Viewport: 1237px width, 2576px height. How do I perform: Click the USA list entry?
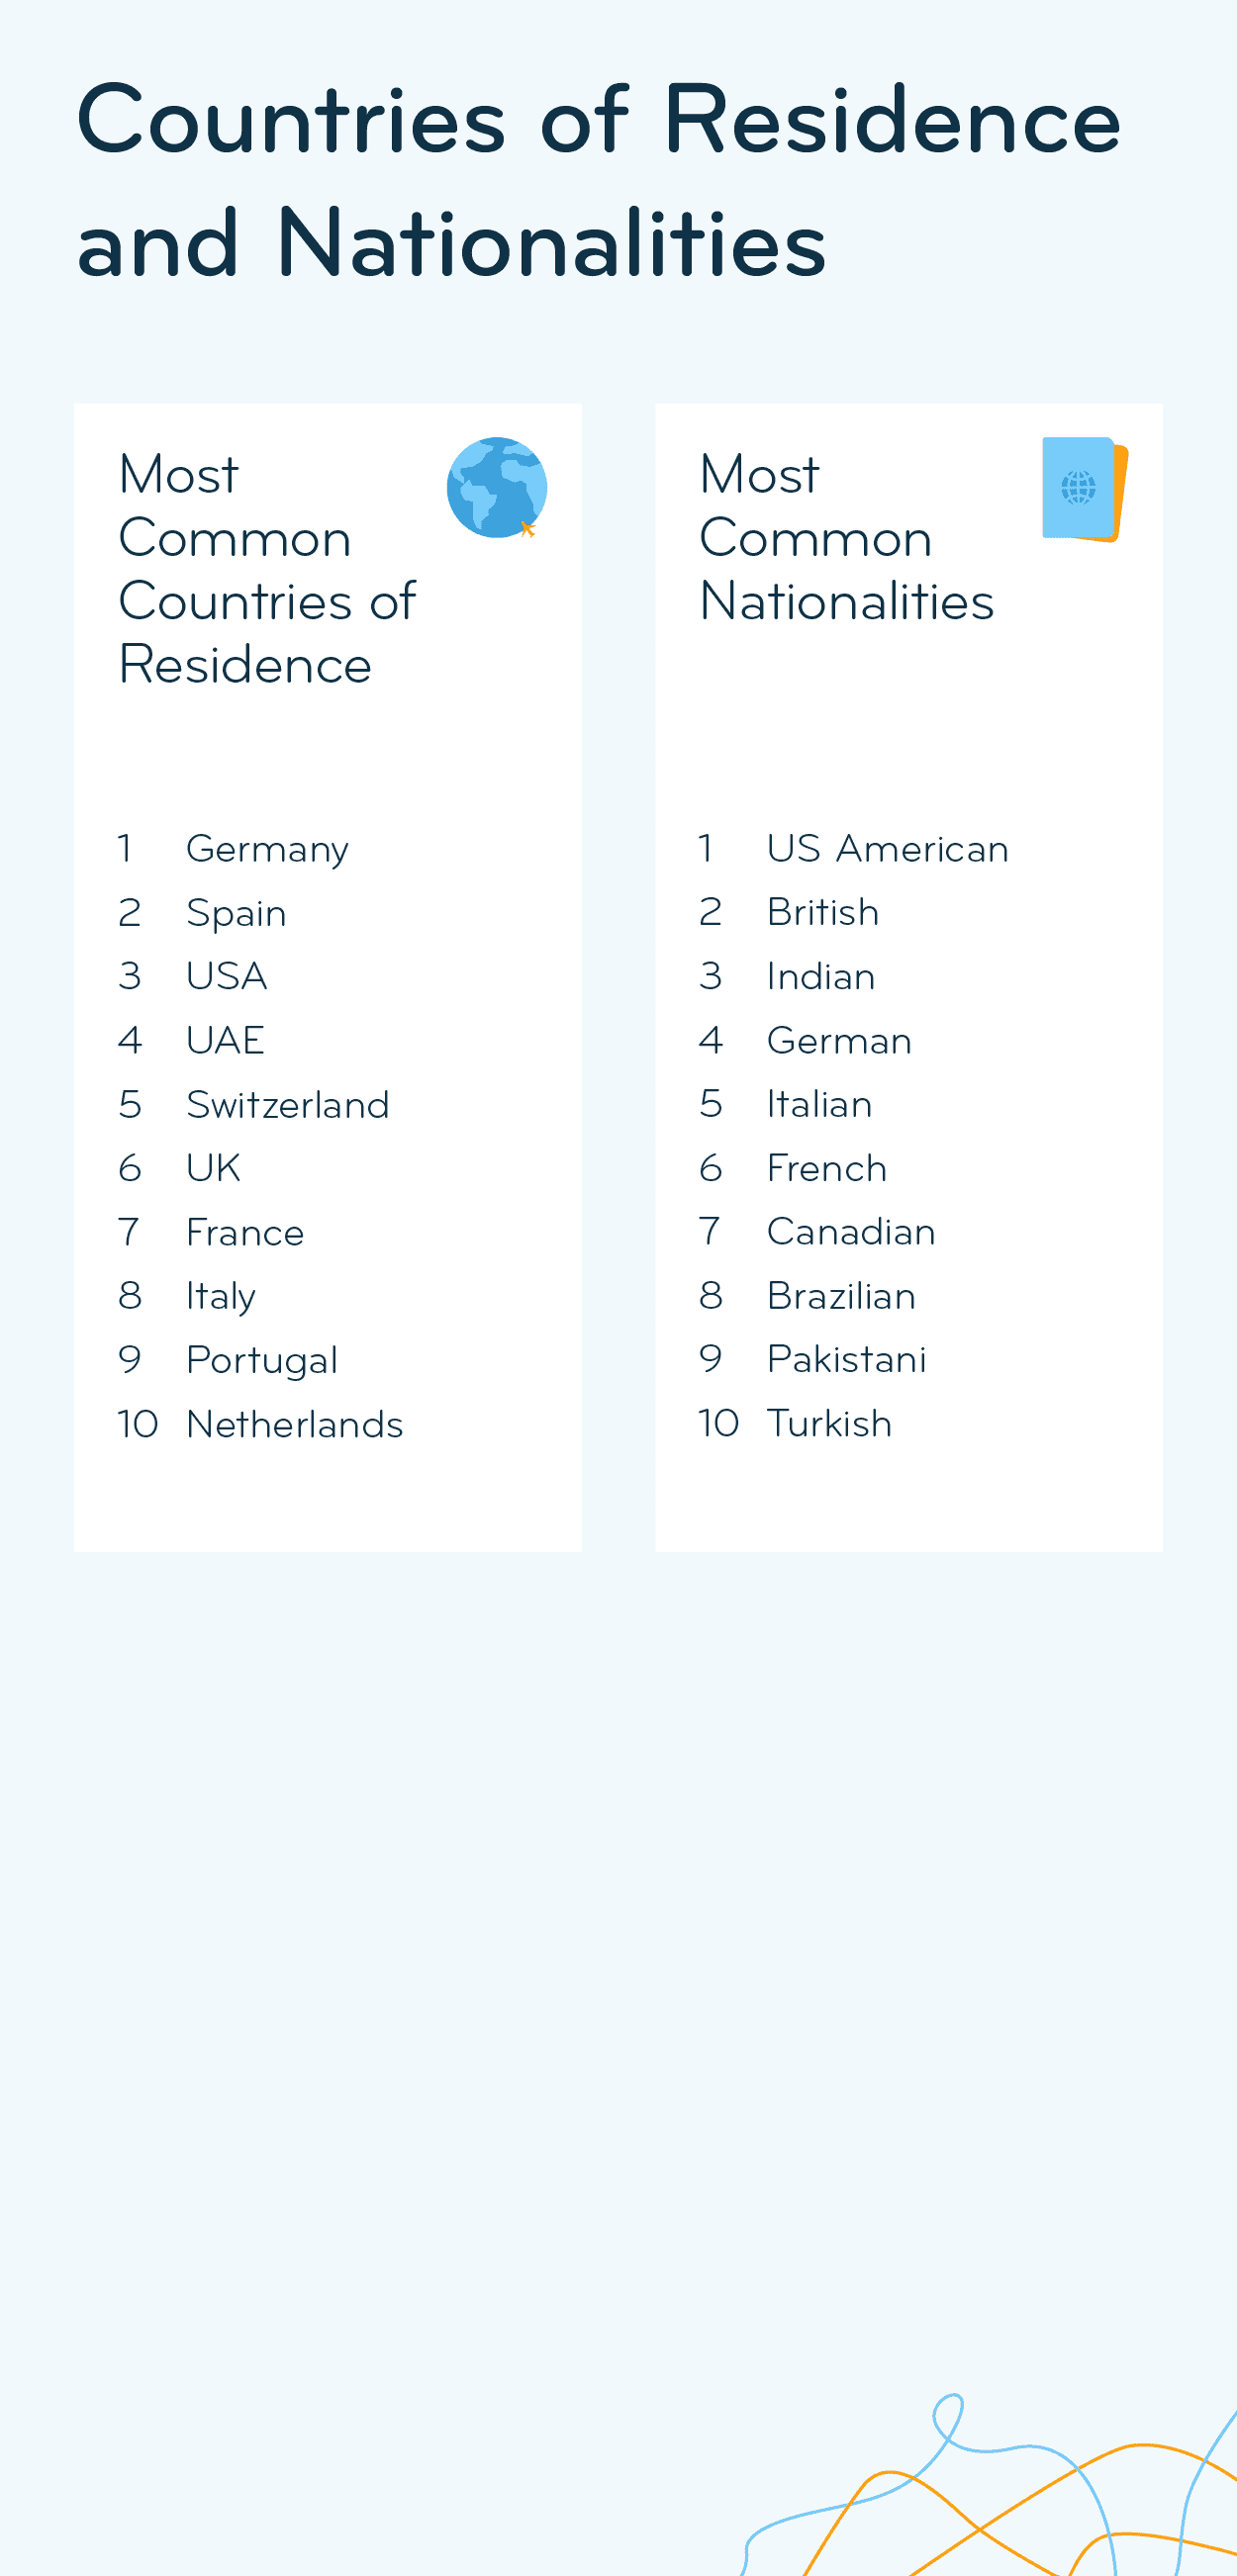click(226, 976)
